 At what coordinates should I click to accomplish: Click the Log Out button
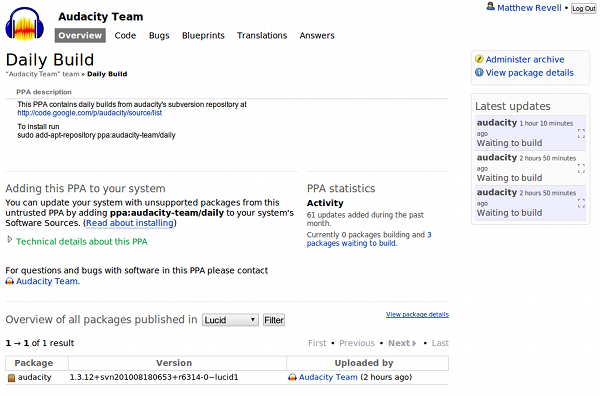click(x=584, y=8)
